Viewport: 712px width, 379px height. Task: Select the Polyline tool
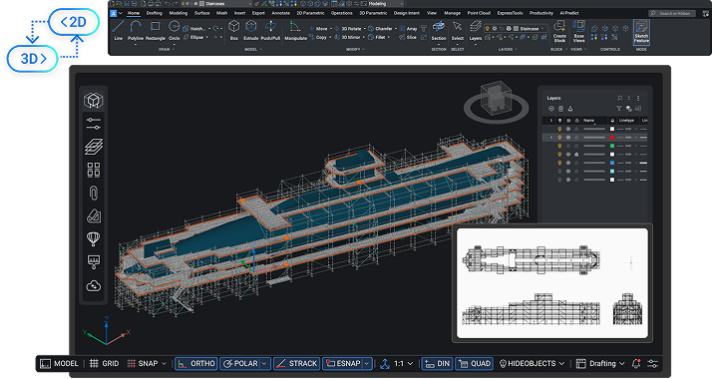[x=135, y=31]
